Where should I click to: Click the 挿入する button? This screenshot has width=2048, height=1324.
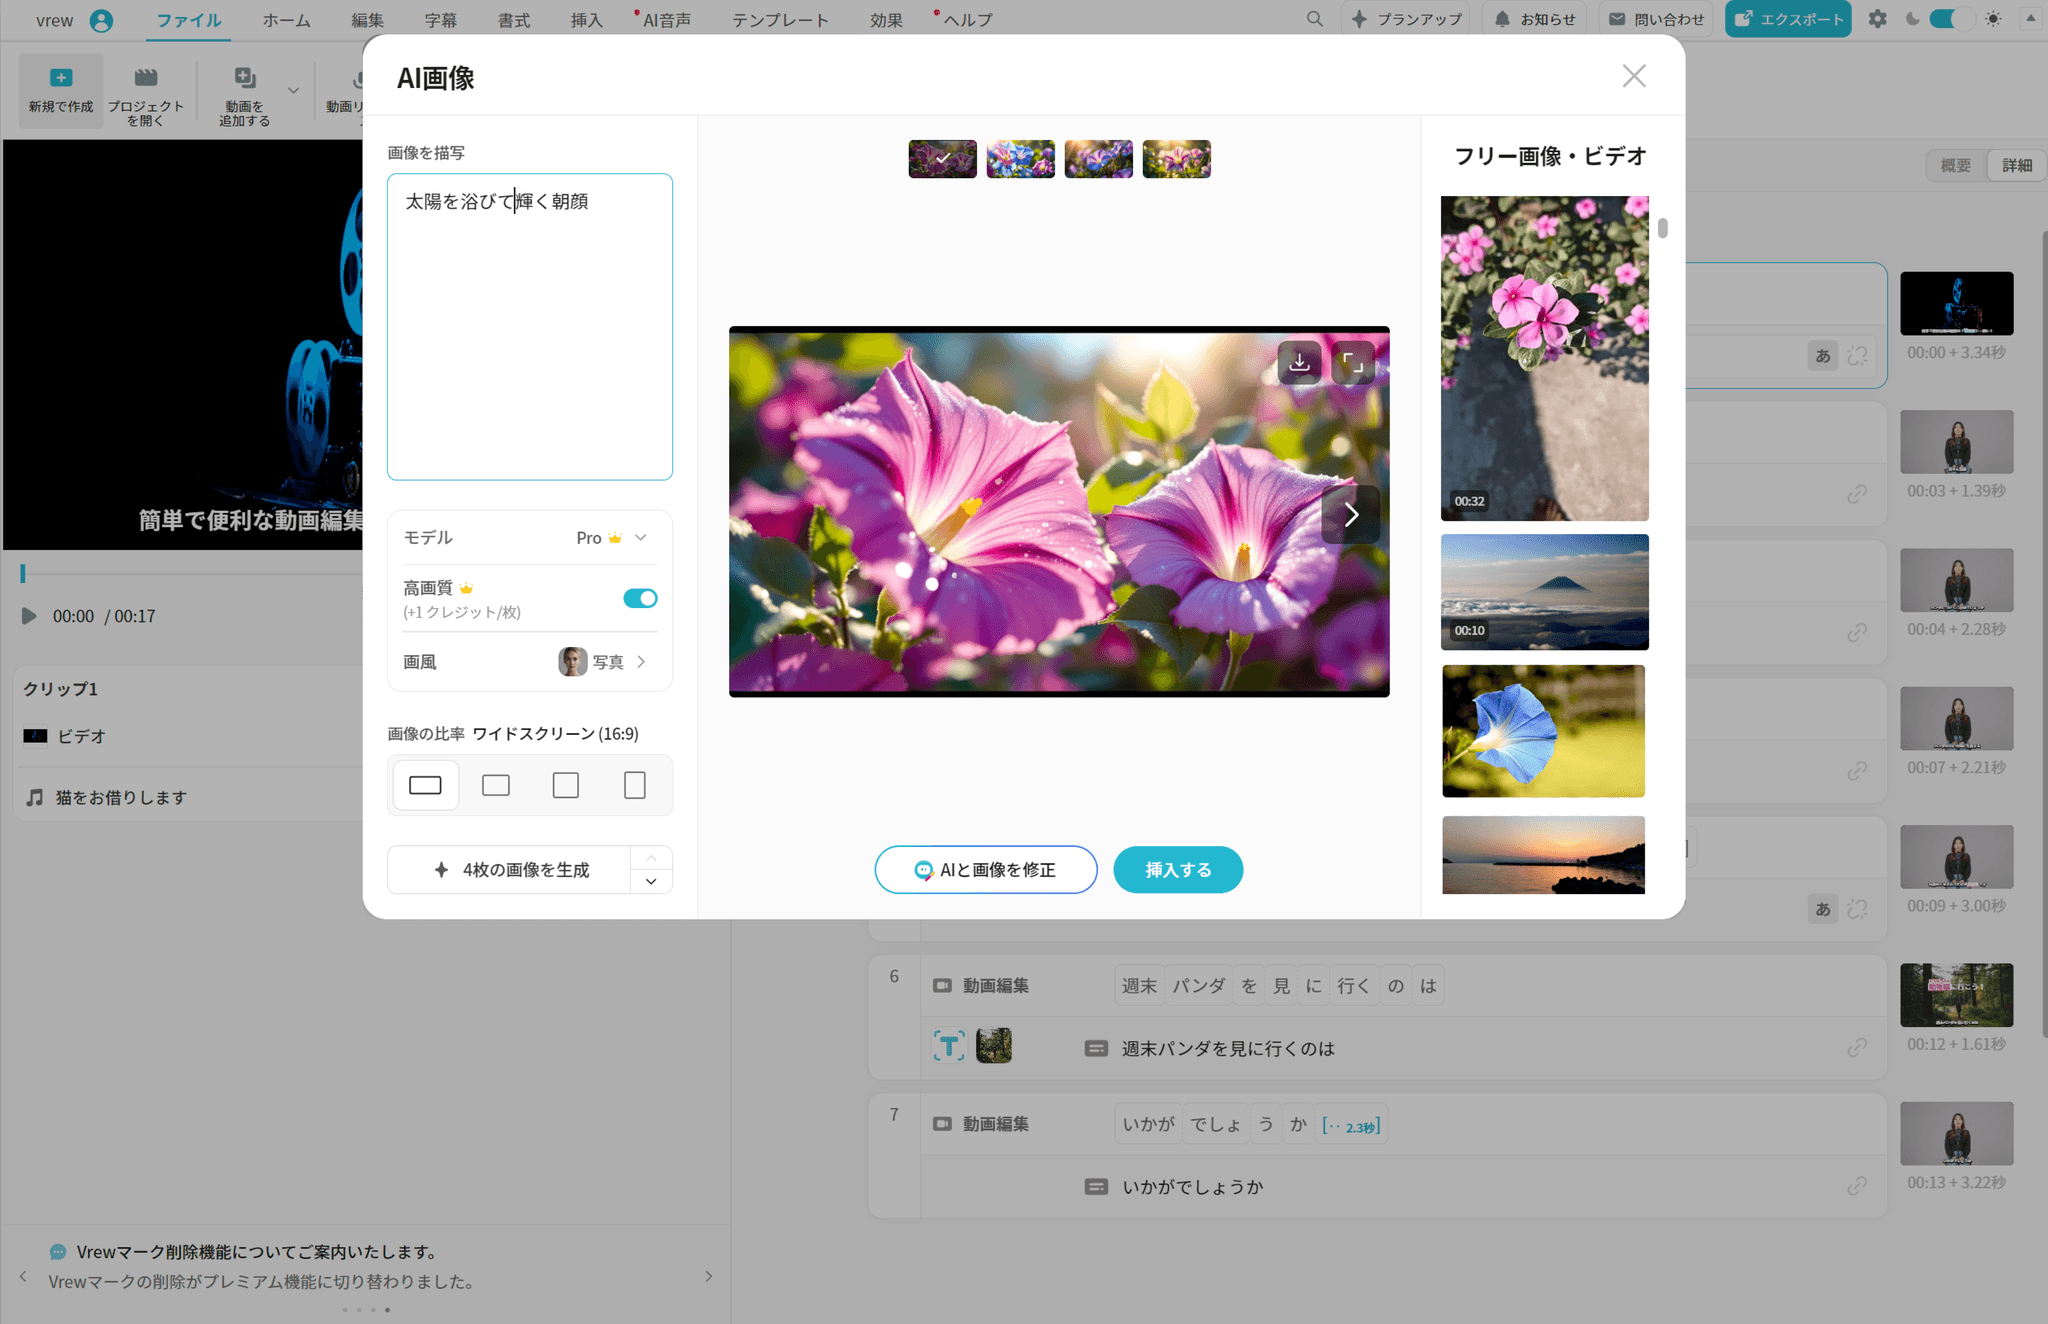(1177, 870)
